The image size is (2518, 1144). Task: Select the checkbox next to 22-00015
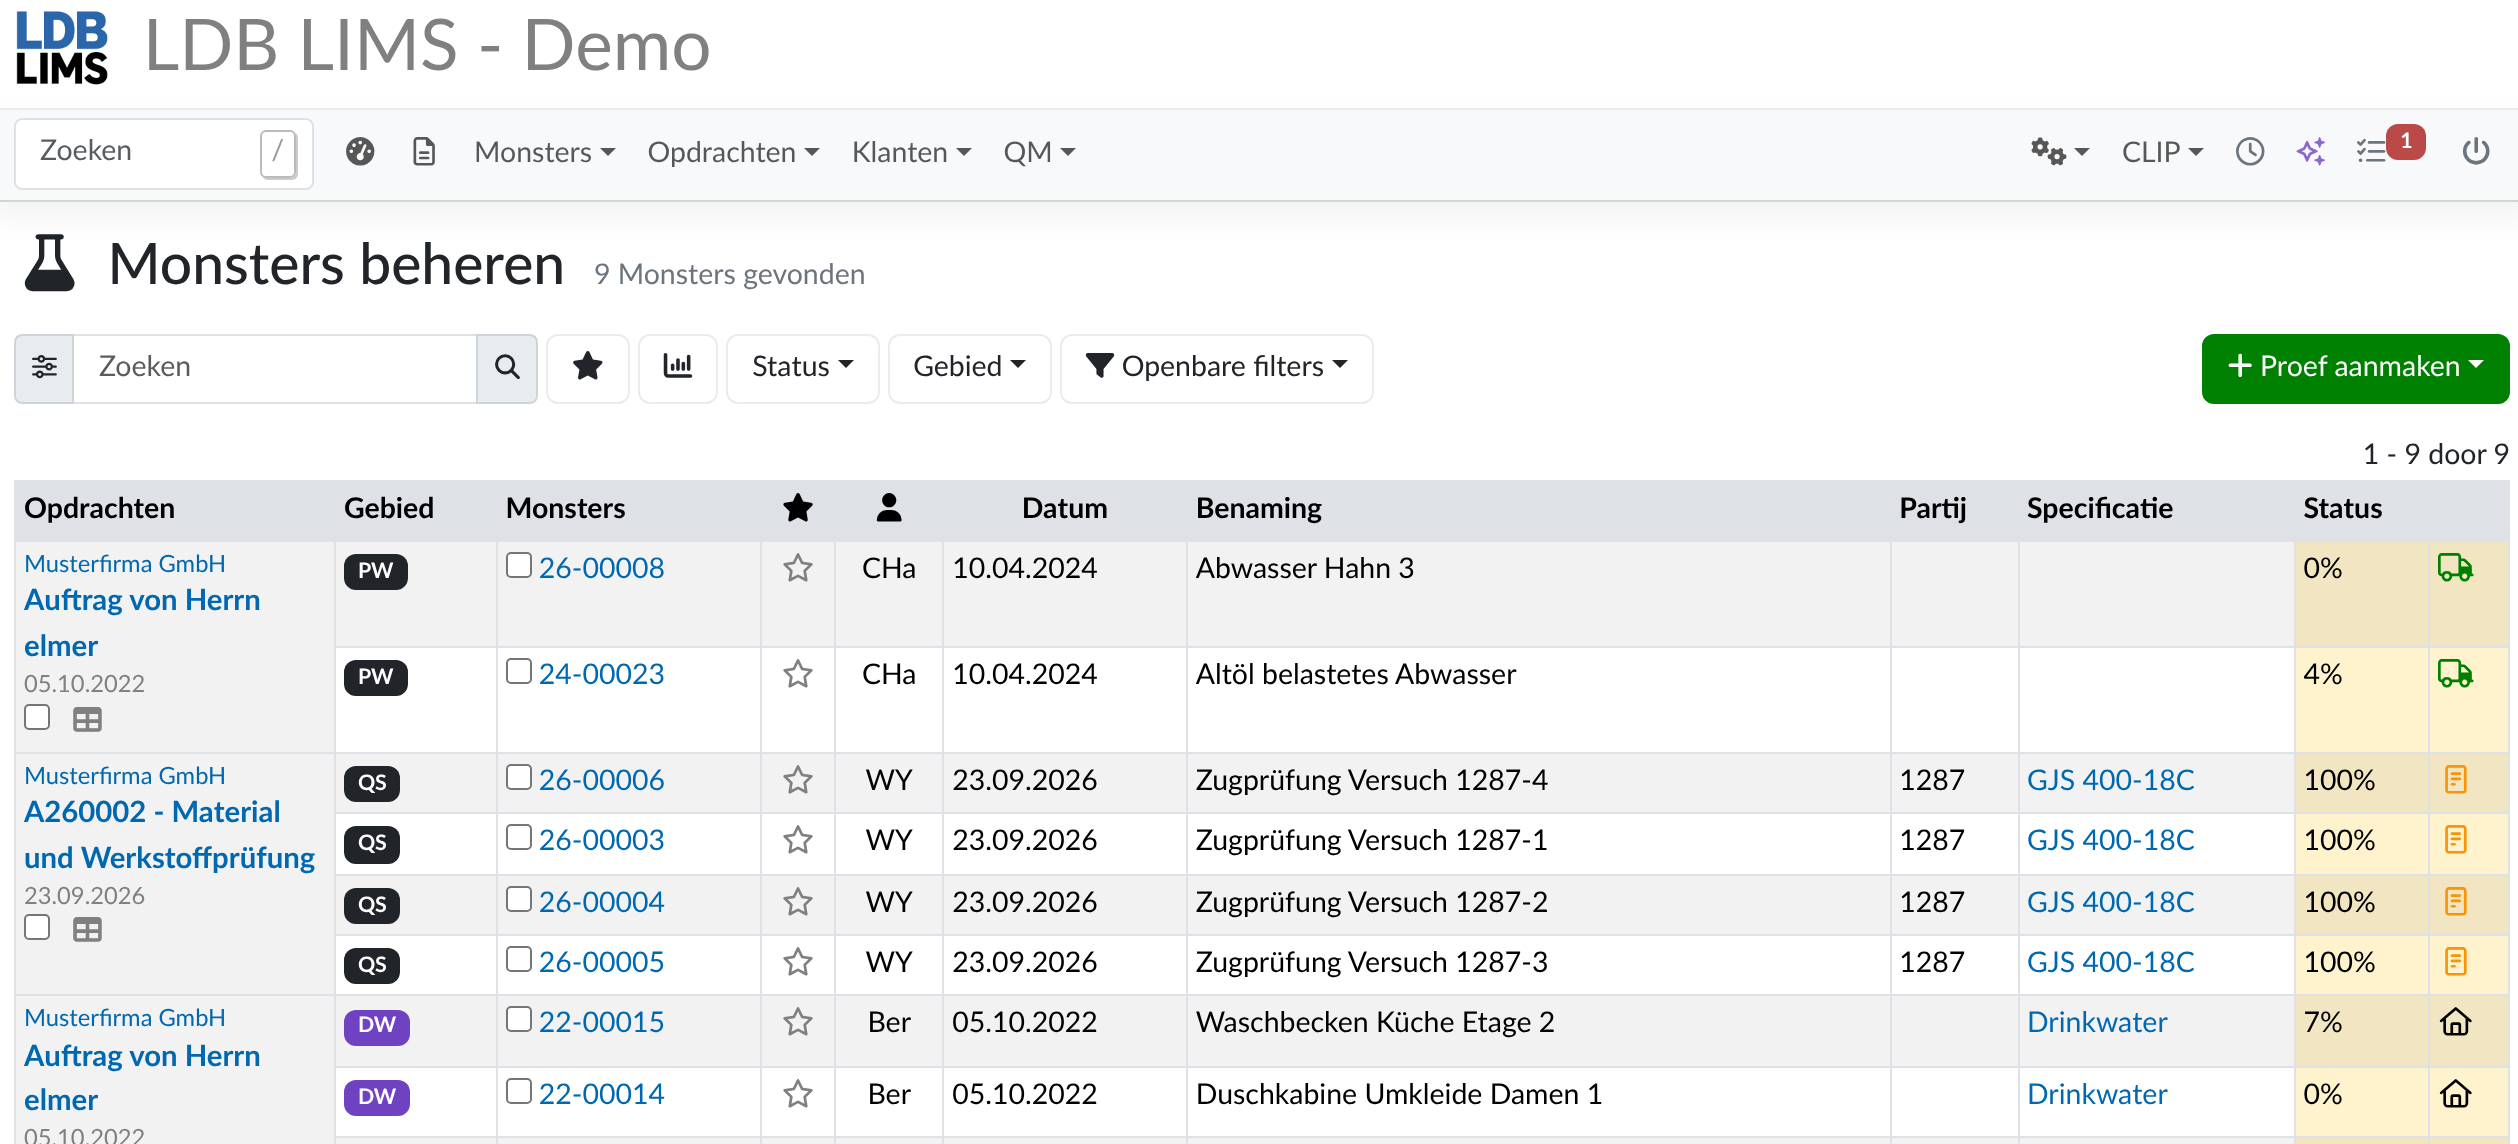pos(518,1020)
